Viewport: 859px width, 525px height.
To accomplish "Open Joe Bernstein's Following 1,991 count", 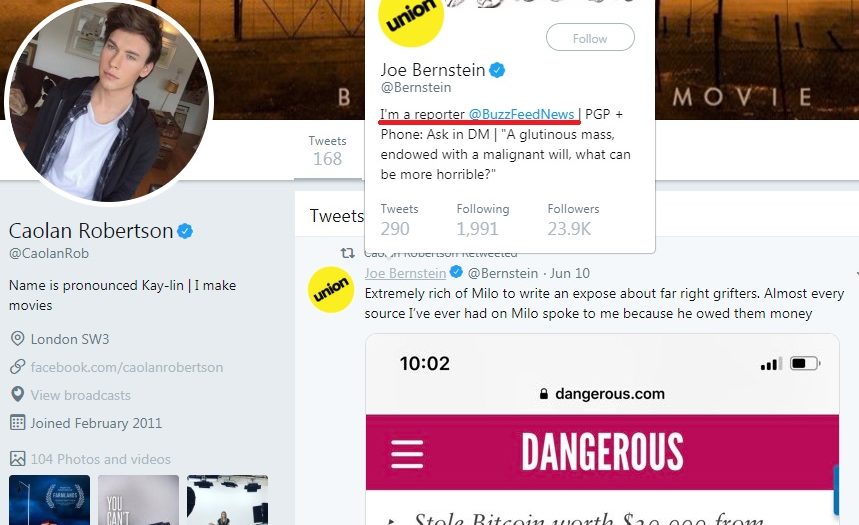I will point(483,220).
